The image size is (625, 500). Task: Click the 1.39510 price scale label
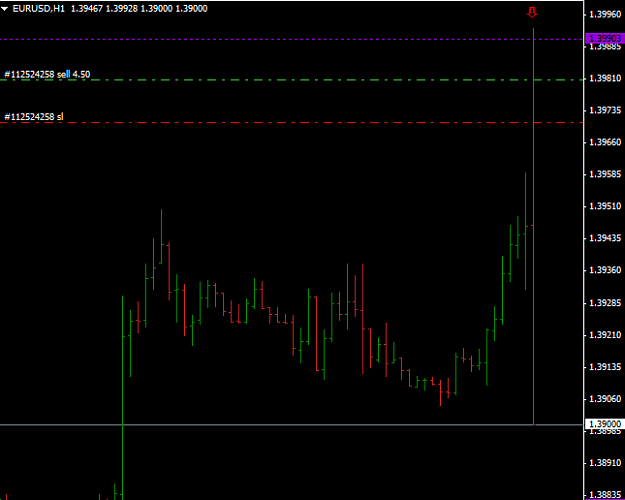tap(605, 206)
